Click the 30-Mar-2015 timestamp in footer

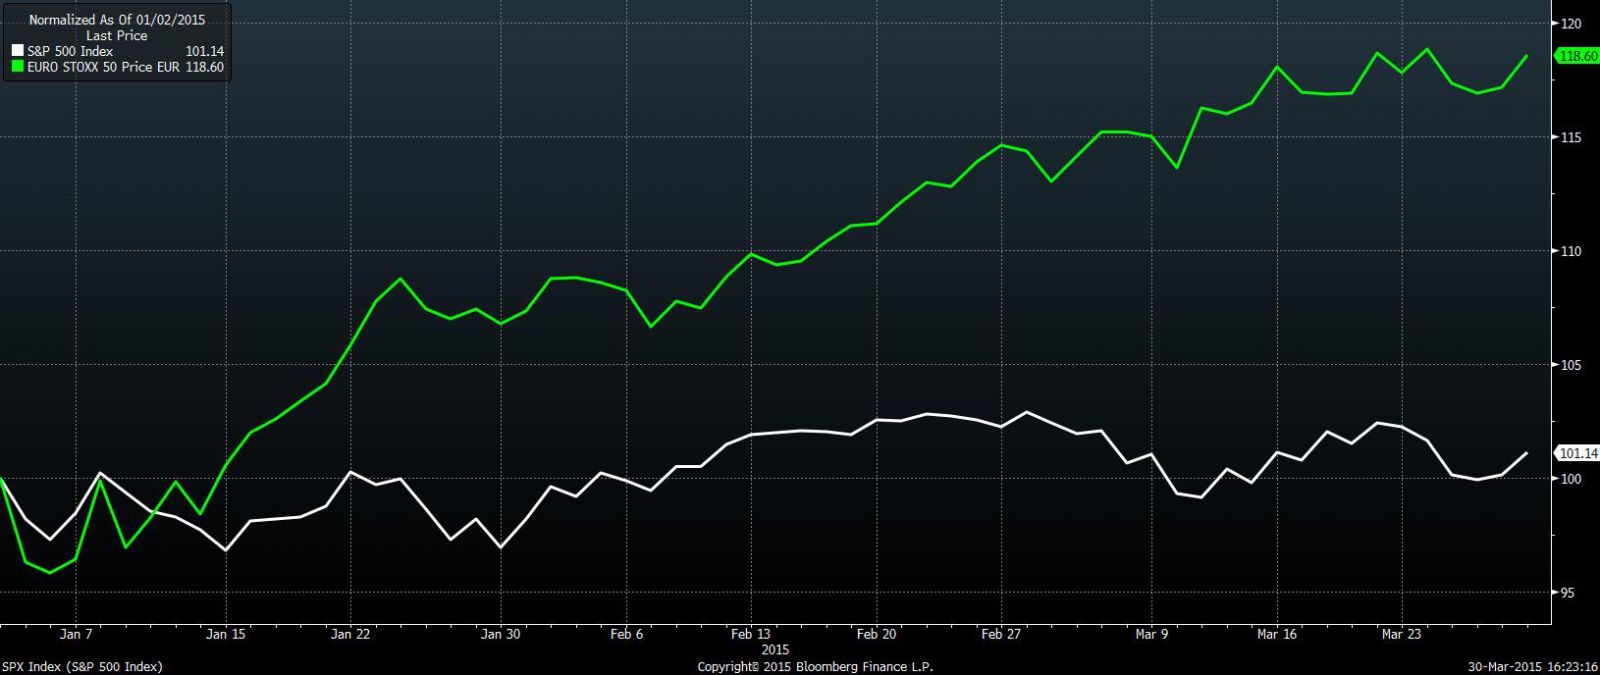coord(1533,666)
